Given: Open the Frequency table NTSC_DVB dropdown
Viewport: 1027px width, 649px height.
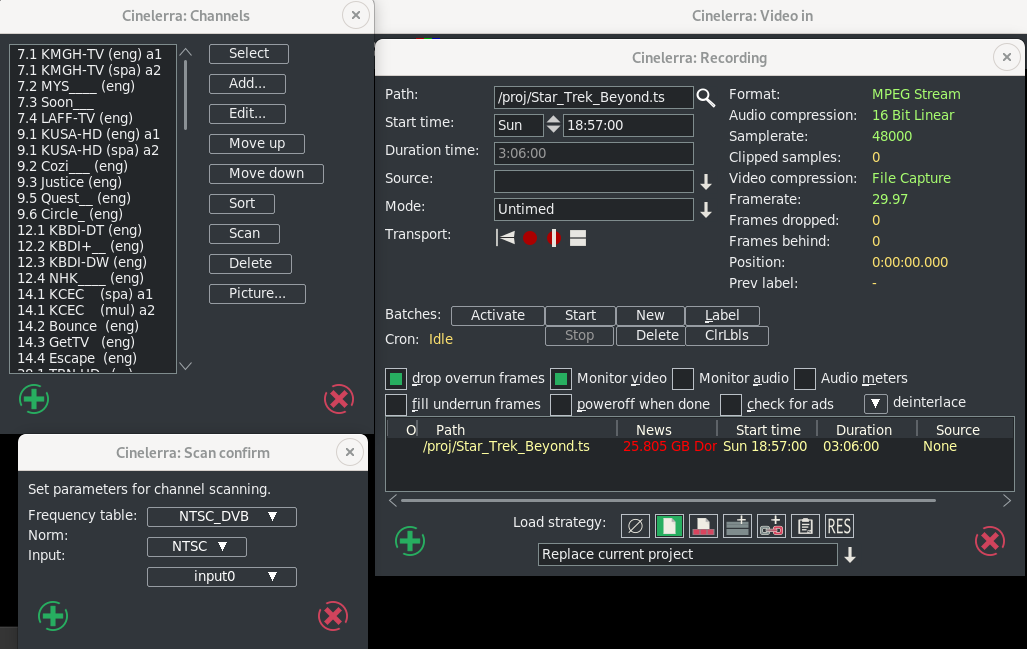Looking at the screenshot, I should click(221, 517).
